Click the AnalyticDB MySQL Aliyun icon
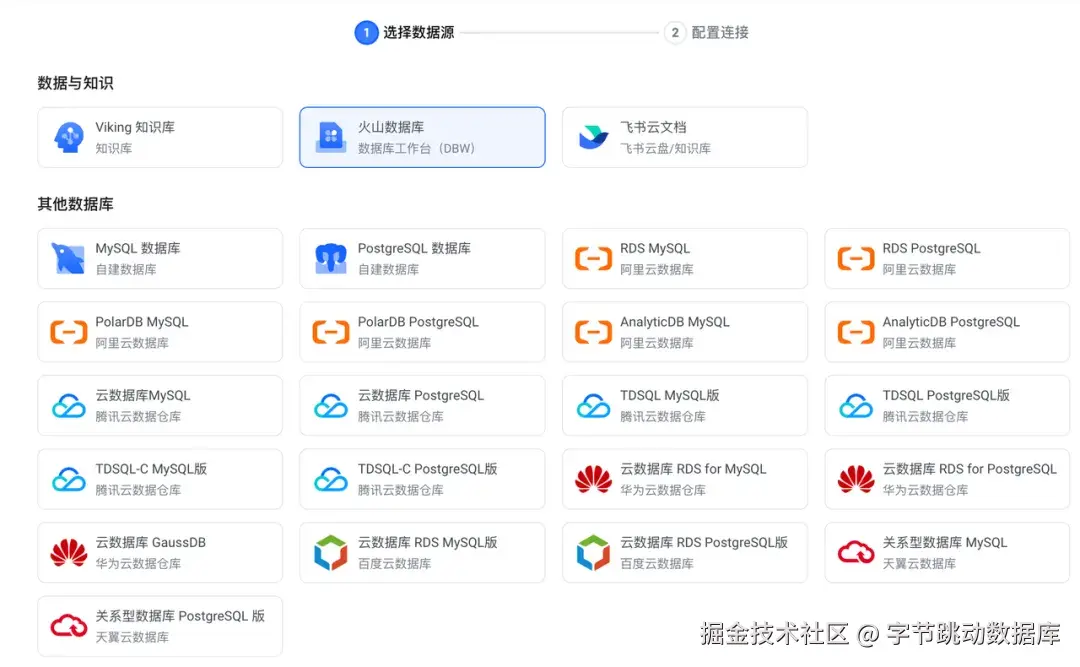The height and width of the screenshot is (667, 1080). coord(593,332)
